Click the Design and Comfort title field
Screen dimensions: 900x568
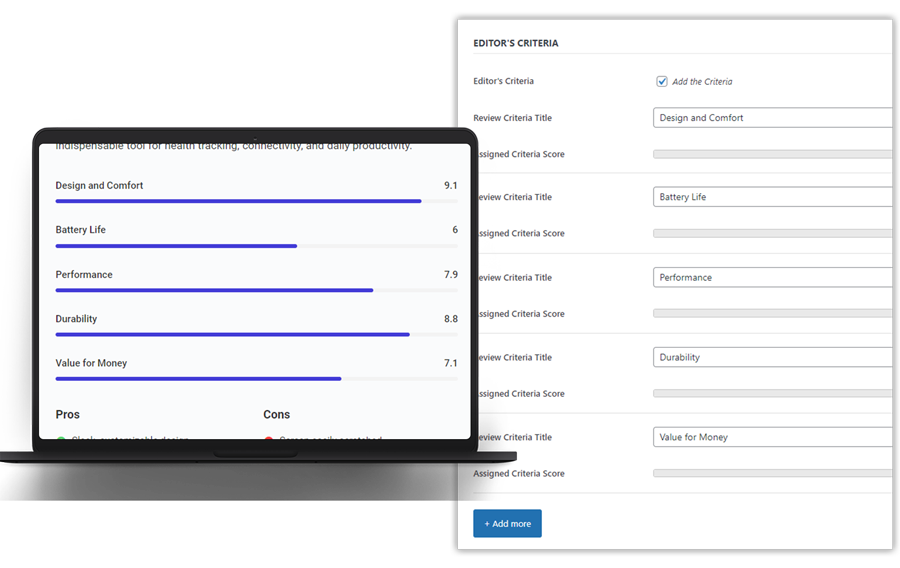(773, 118)
